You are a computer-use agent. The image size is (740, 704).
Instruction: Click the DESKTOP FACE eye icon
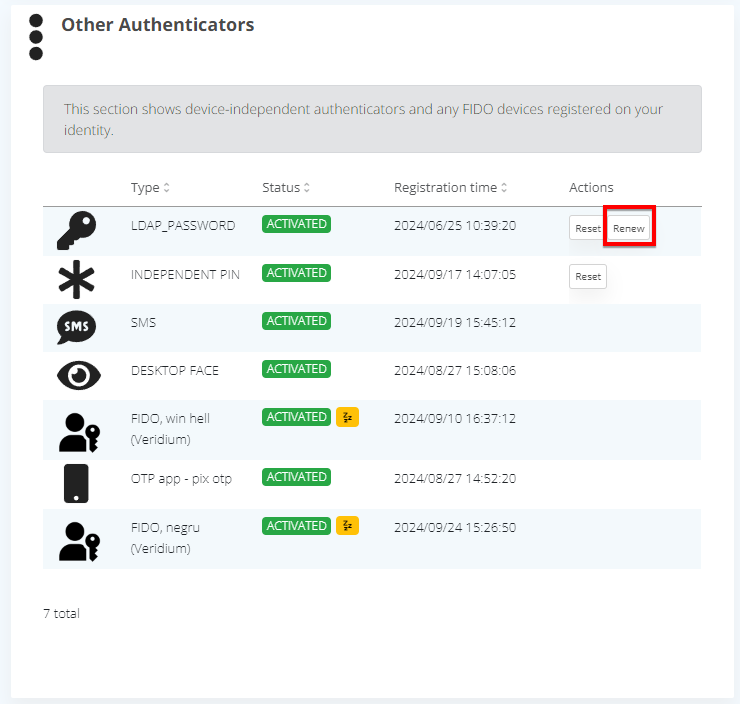(x=77, y=375)
